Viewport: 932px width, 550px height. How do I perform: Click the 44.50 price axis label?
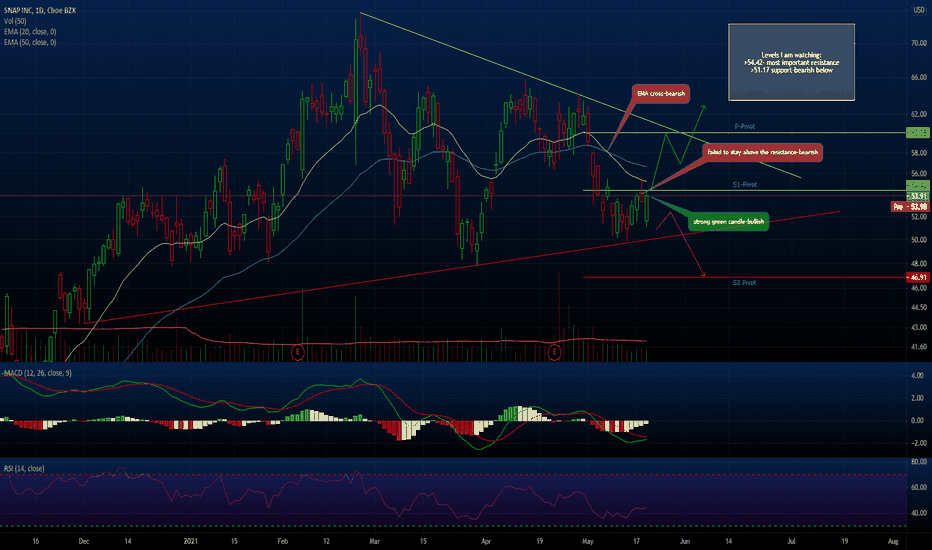tap(918, 308)
